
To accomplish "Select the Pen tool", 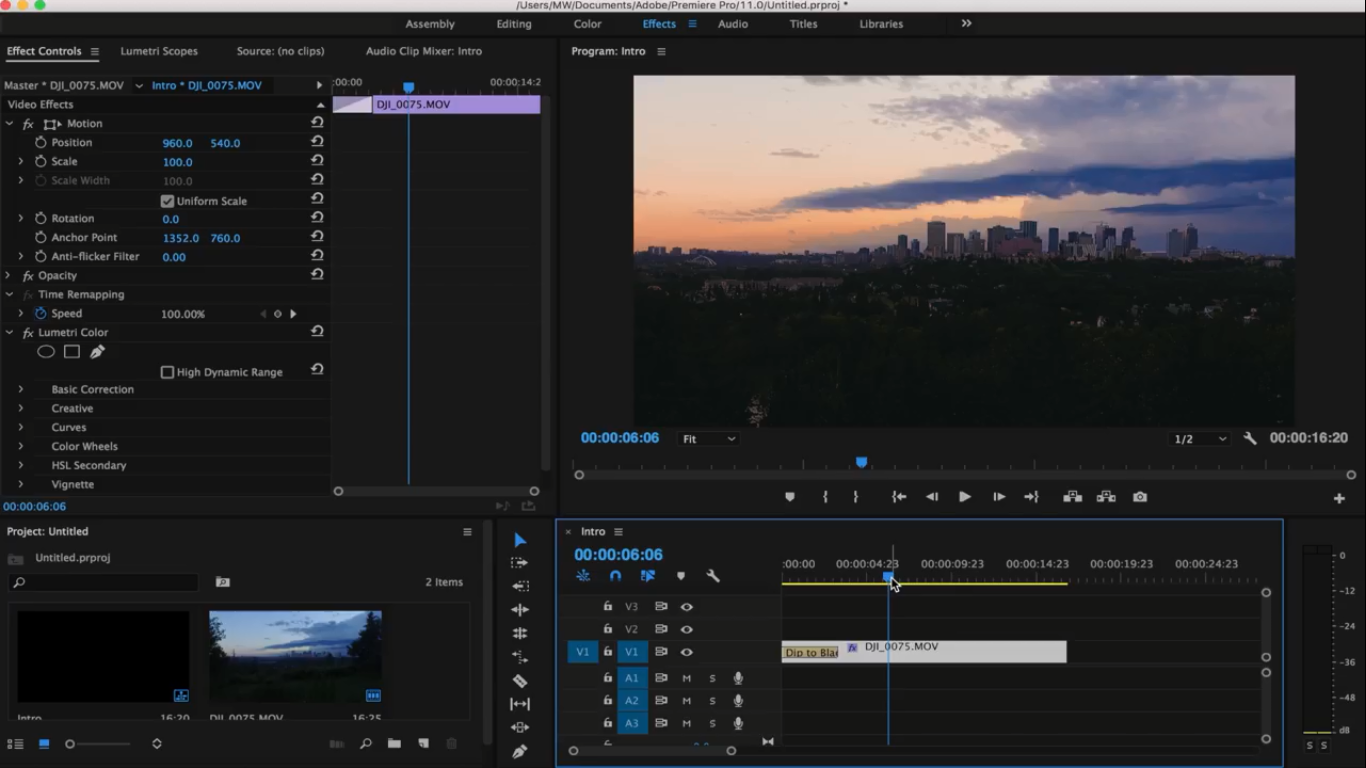I will pyautogui.click(x=519, y=750).
